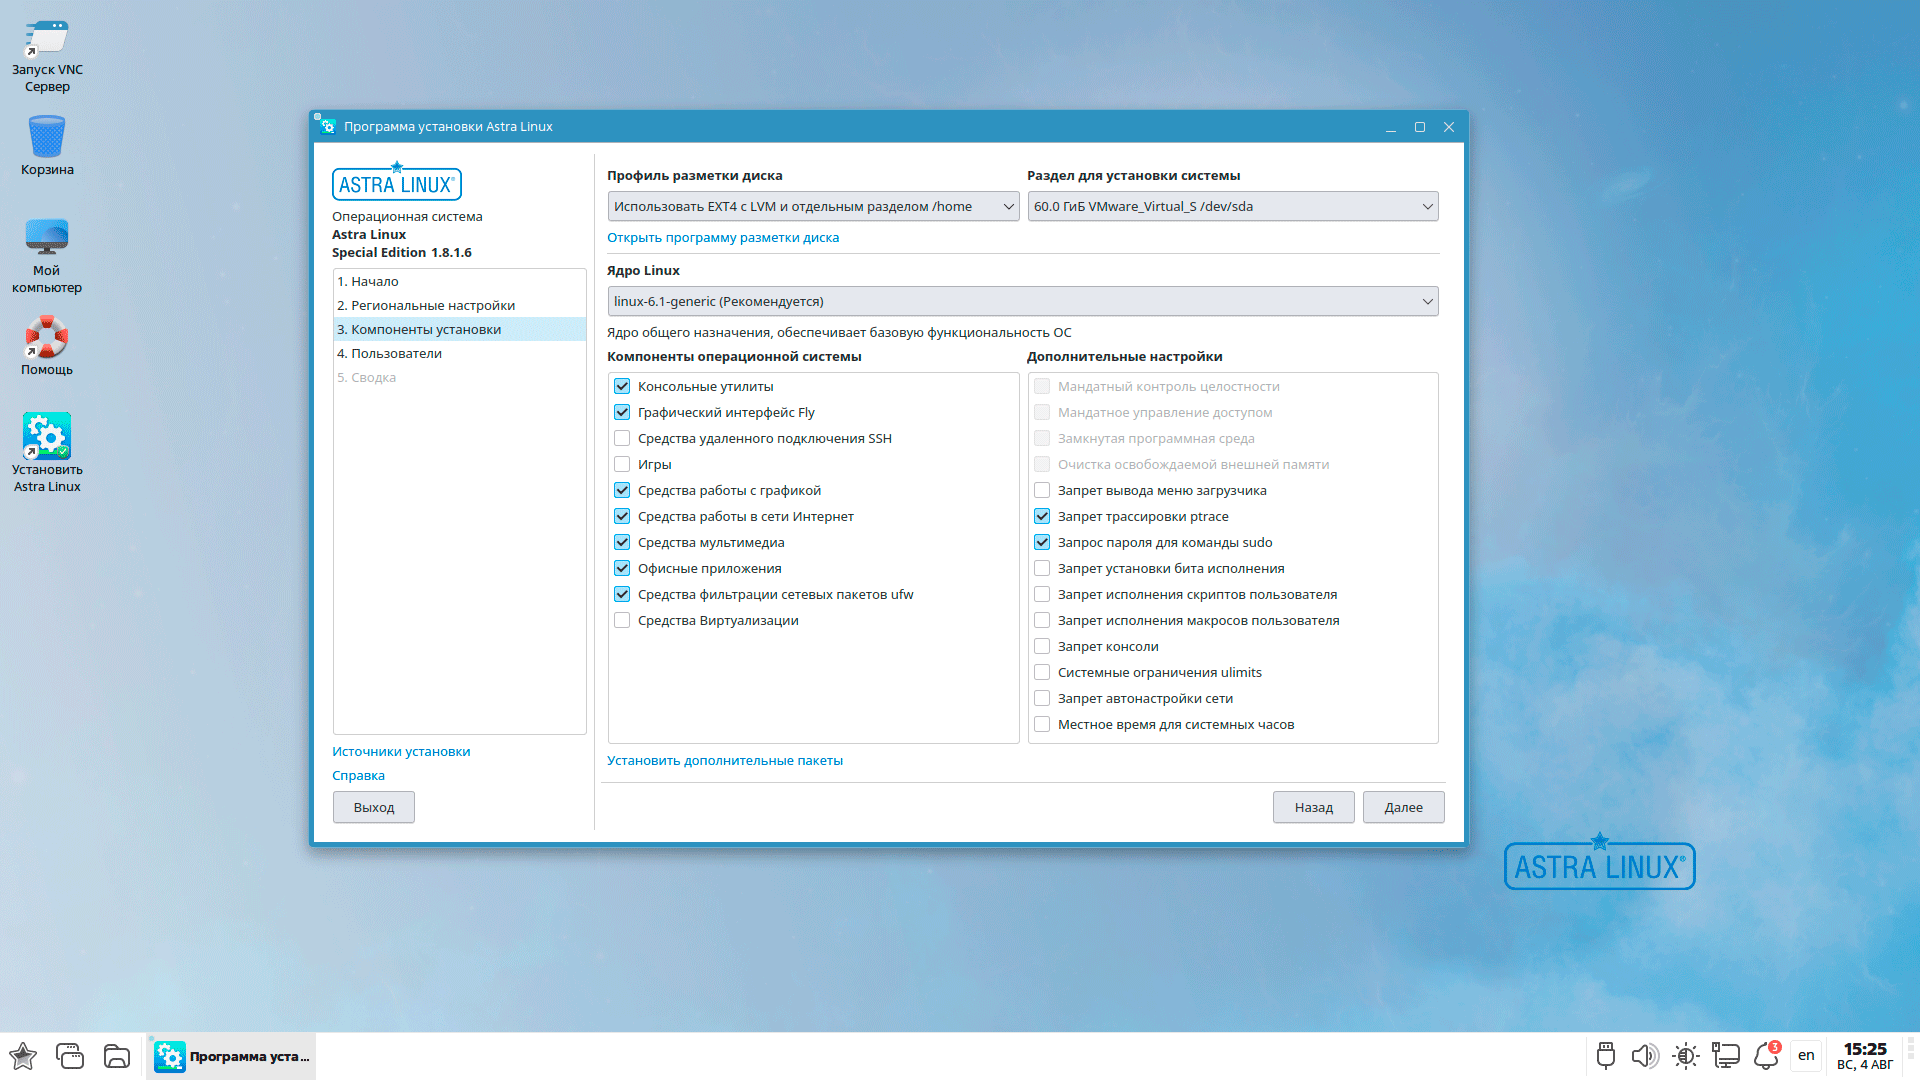
Task: Enable 'Средства удаленного подключения SSH' checkbox
Action: point(622,438)
